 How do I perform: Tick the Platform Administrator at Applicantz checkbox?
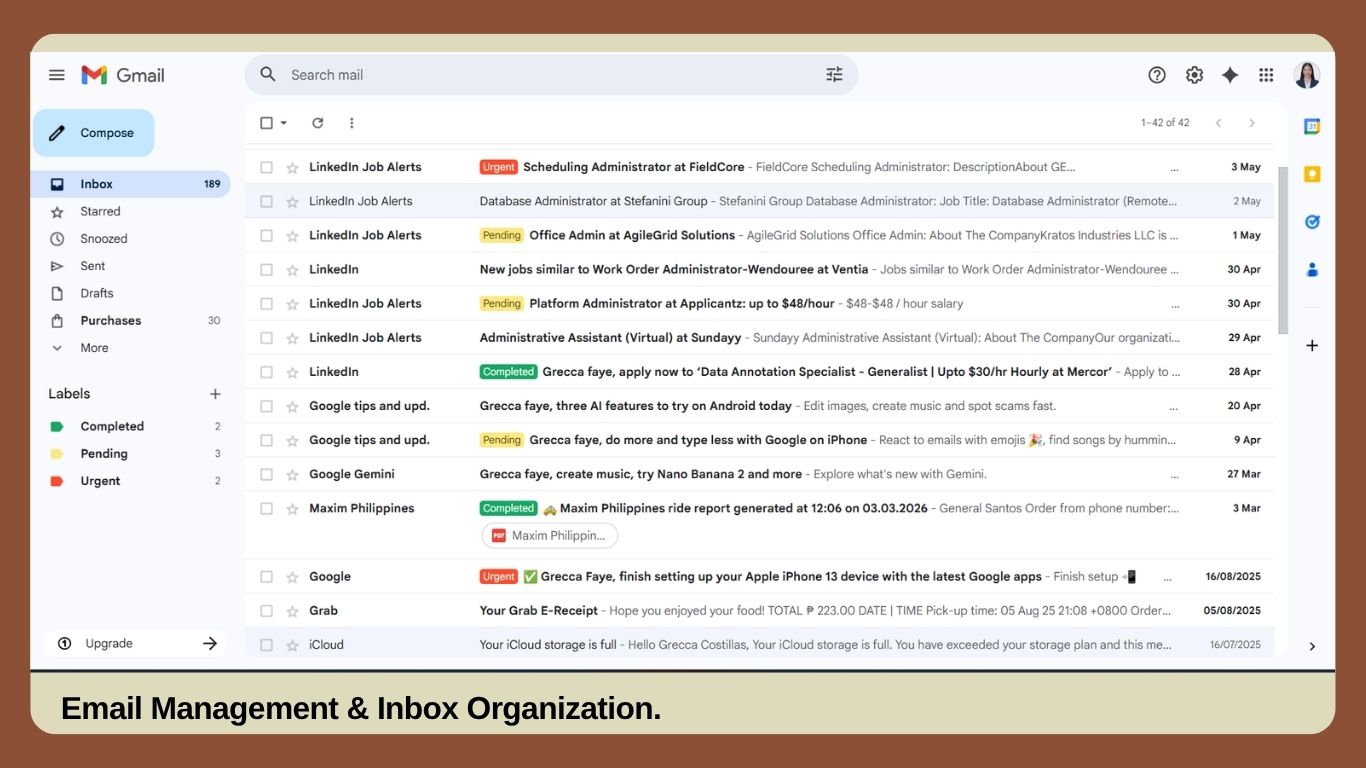pyautogui.click(x=266, y=303)
